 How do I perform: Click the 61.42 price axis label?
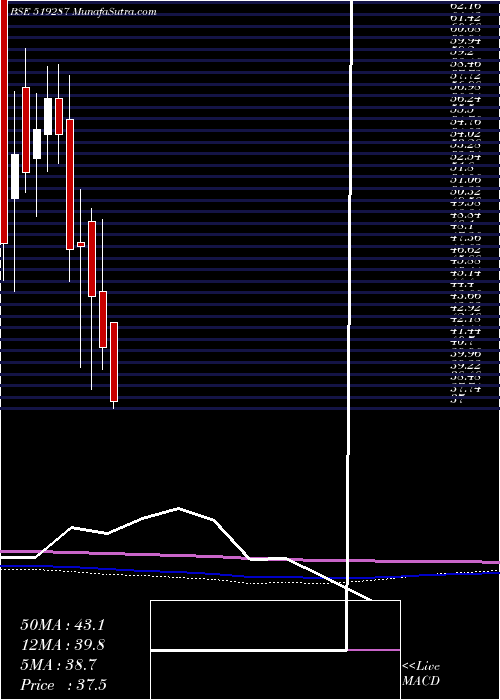pyautogui.click(x=466, y=18)
